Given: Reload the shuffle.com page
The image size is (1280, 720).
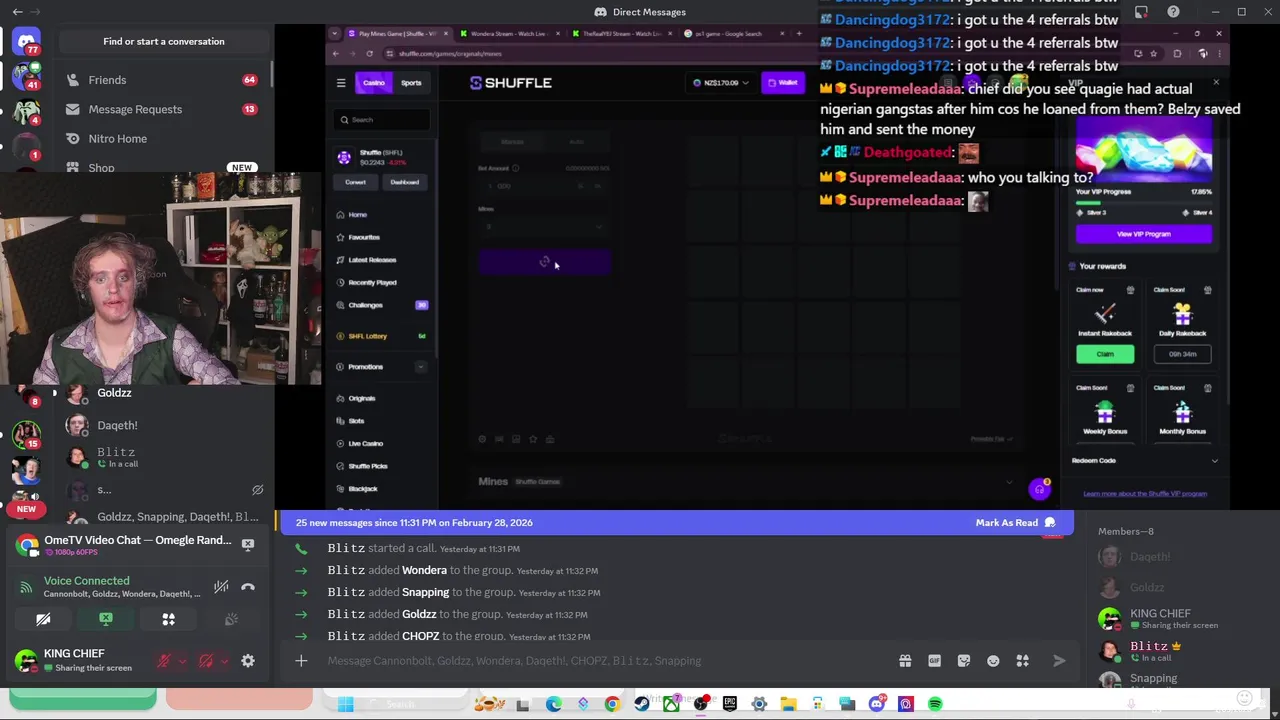Looking at the screenshot, I should point(370,53).
